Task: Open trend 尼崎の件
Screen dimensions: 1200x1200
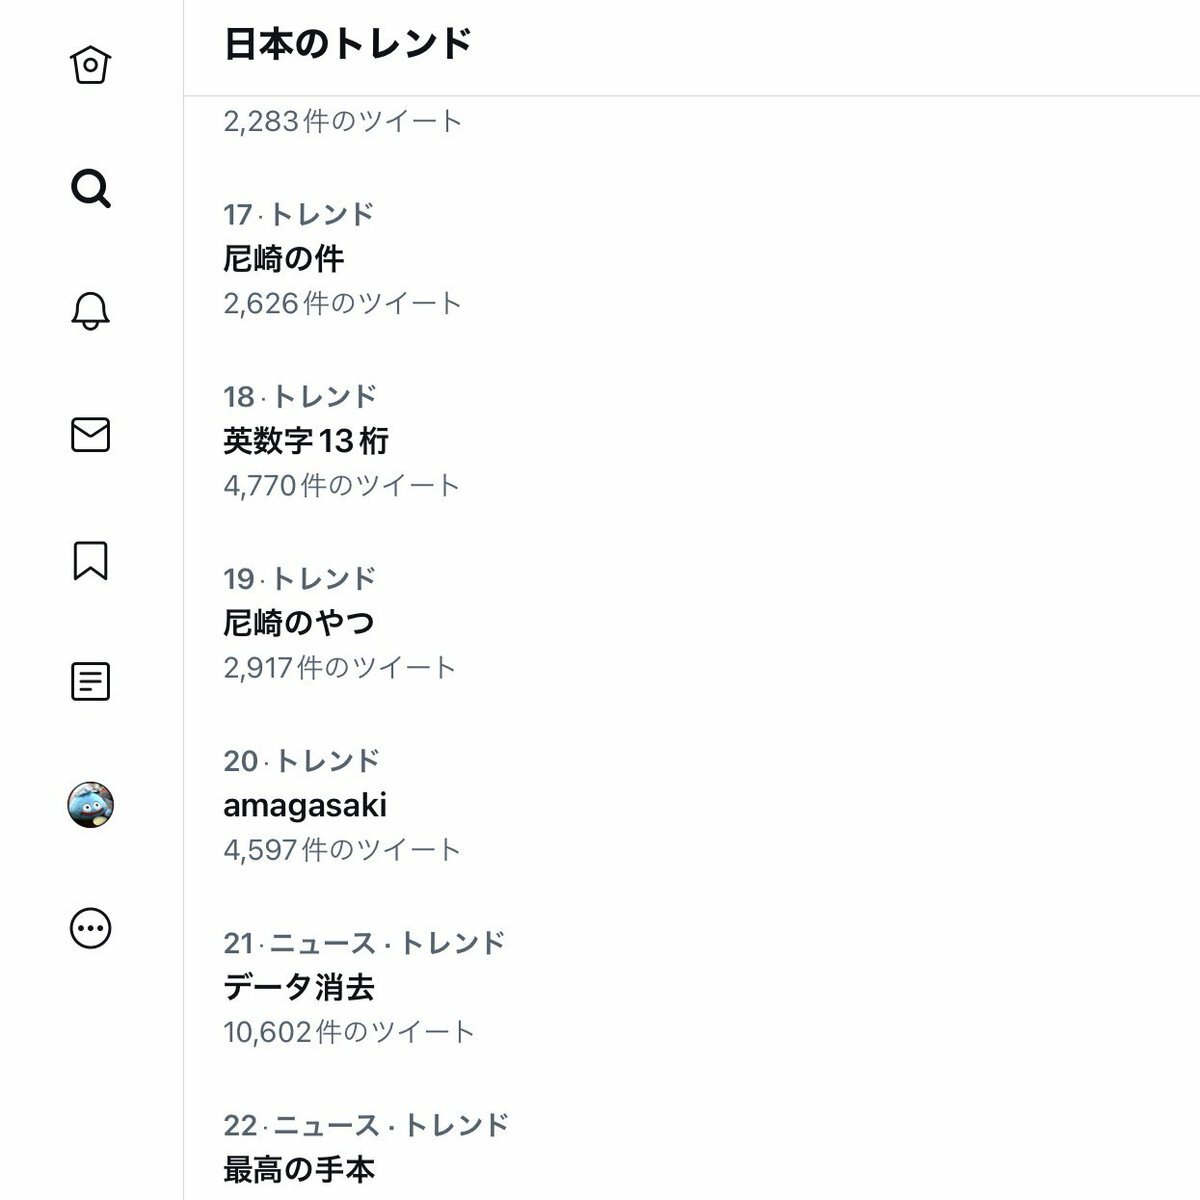Action: (284, 259)
